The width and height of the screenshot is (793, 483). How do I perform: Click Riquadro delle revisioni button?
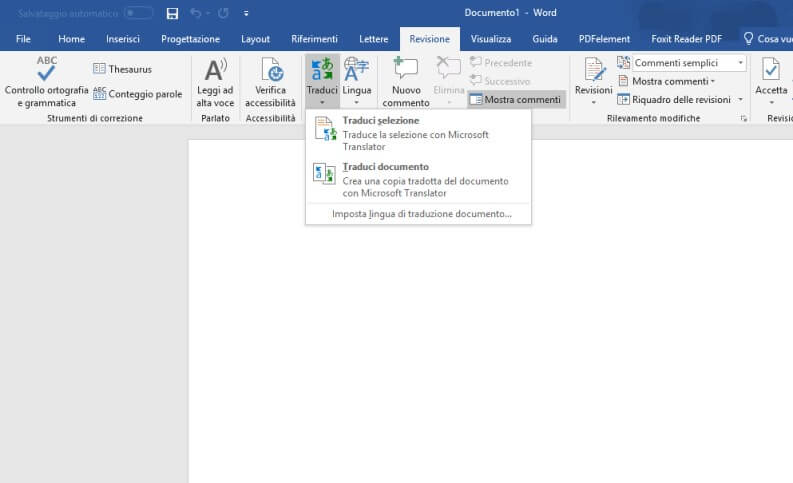click(674, 100)
